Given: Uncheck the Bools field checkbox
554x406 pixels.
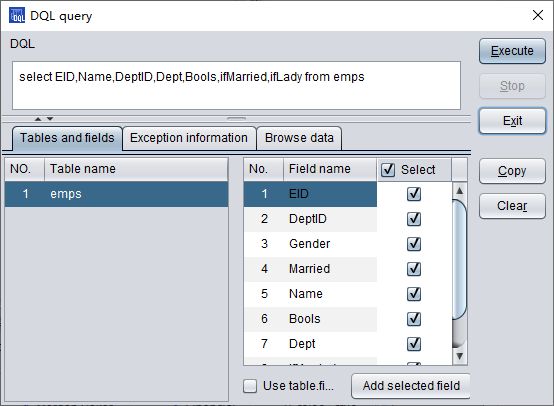Looking at the screenshot, I should point(414,319).
